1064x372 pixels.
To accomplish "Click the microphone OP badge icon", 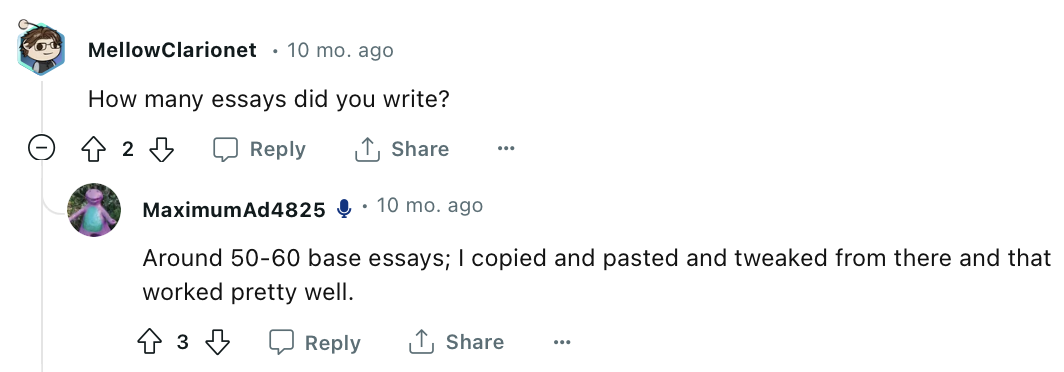I will pos(345,209).
